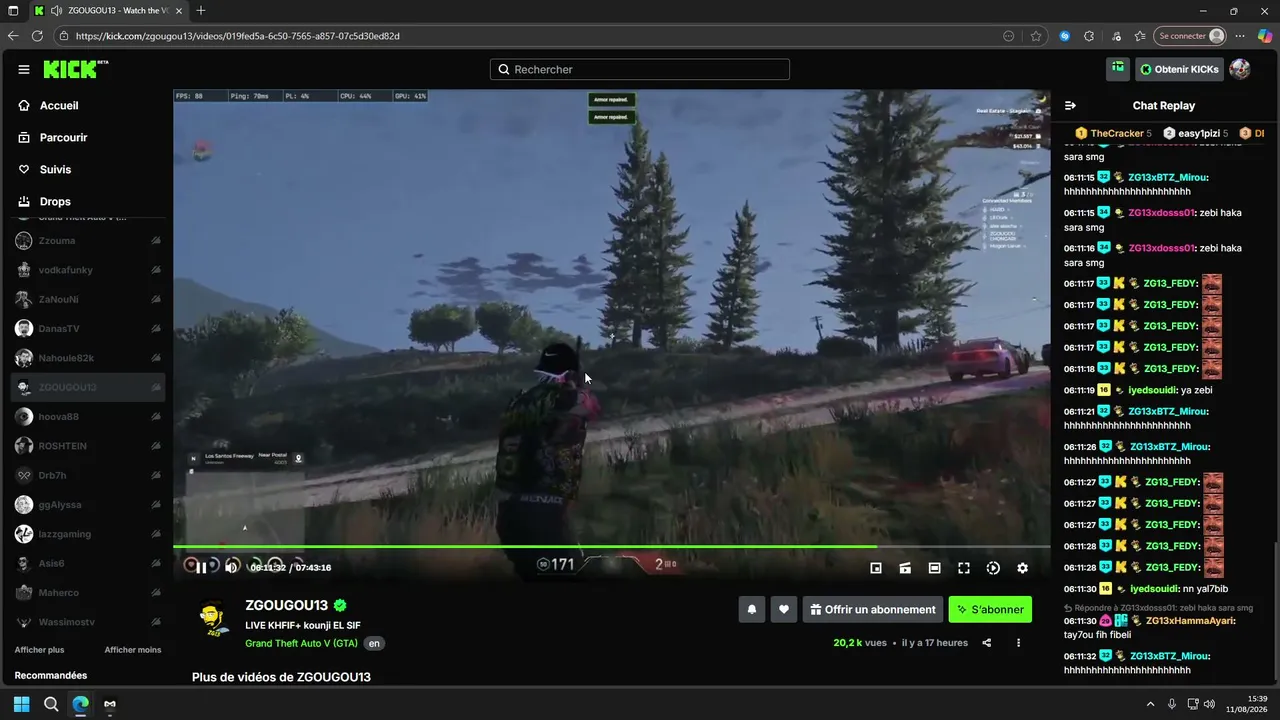This screenshot has width=1280, height=720.
Task: Open ZGOUGOU13 channel name link
Action: pos(287,606)
